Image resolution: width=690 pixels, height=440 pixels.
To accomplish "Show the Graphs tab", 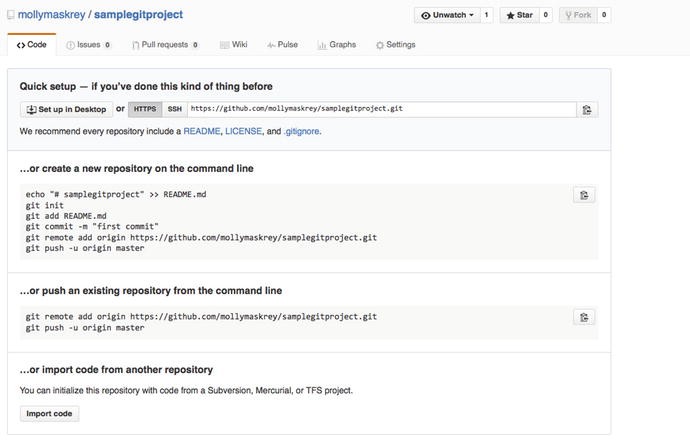I will (337, 45).
